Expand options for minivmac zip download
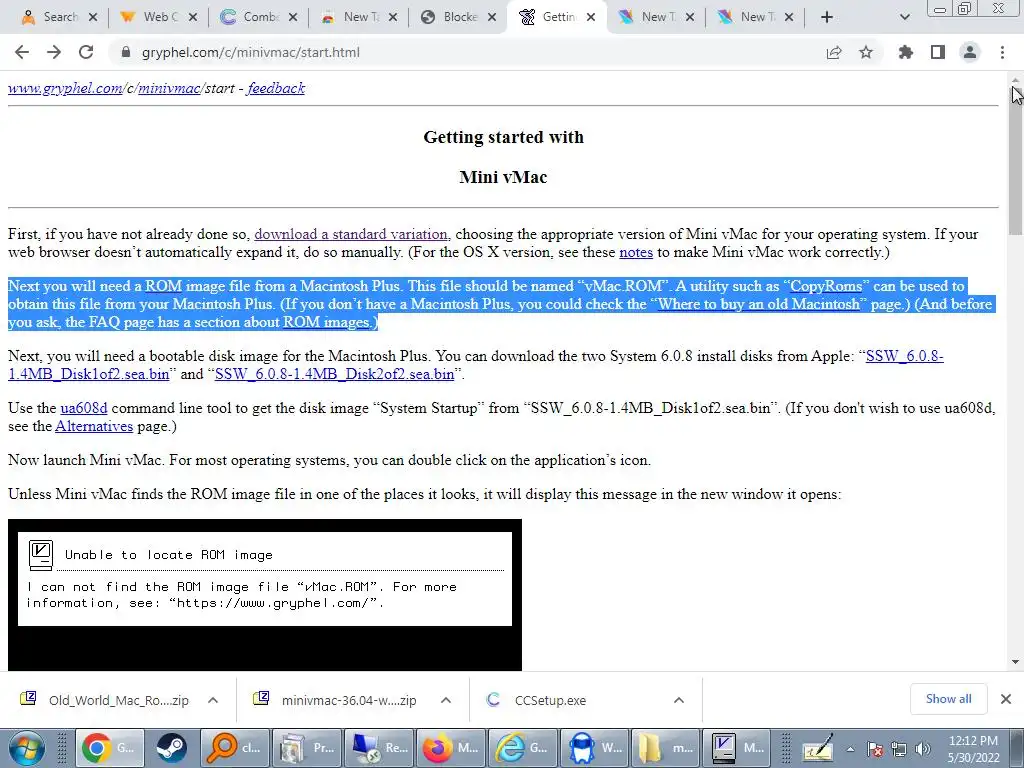This screenshot has height=768, width=1024. [446, 700]
